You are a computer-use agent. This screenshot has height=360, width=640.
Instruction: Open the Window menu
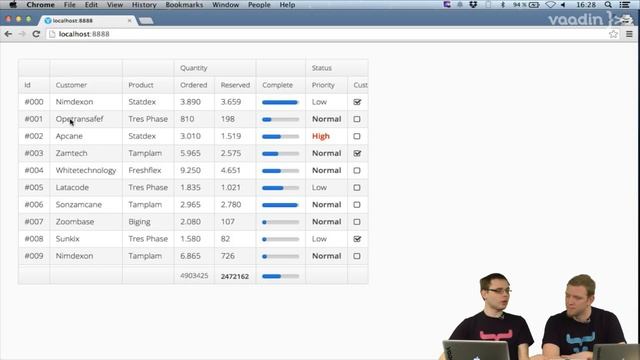[225, 5]
